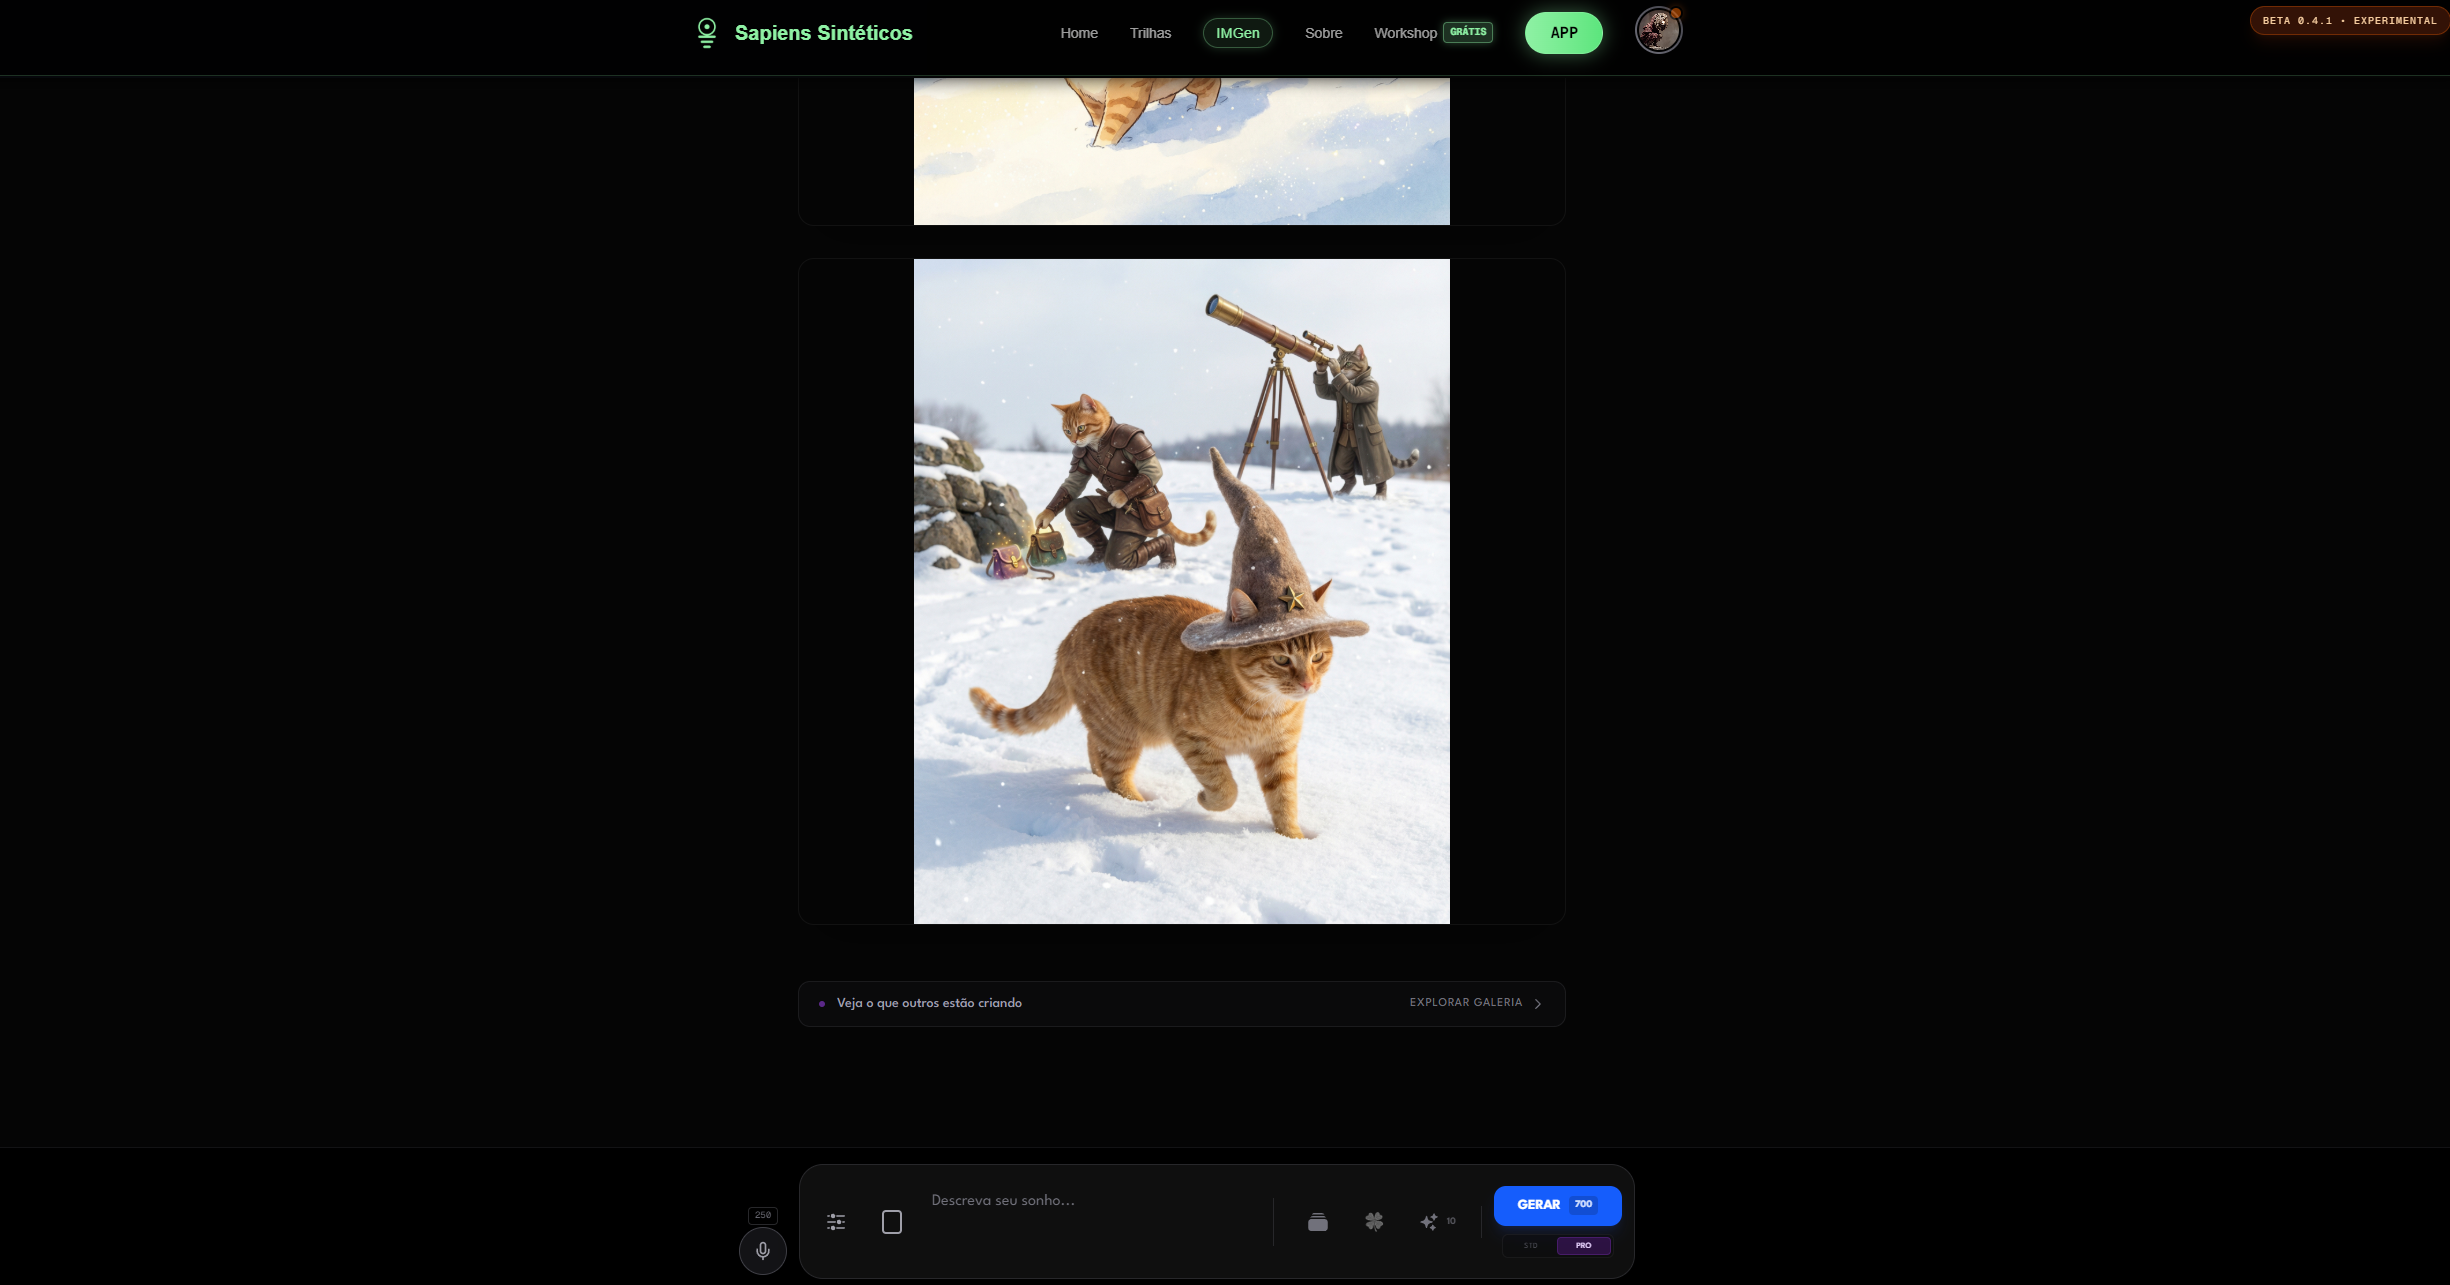Image resolution: width=2450 pixels, height=1285 pixels.
Task: Open the wizard-hat cat generated image
Action: point(1181,591)
